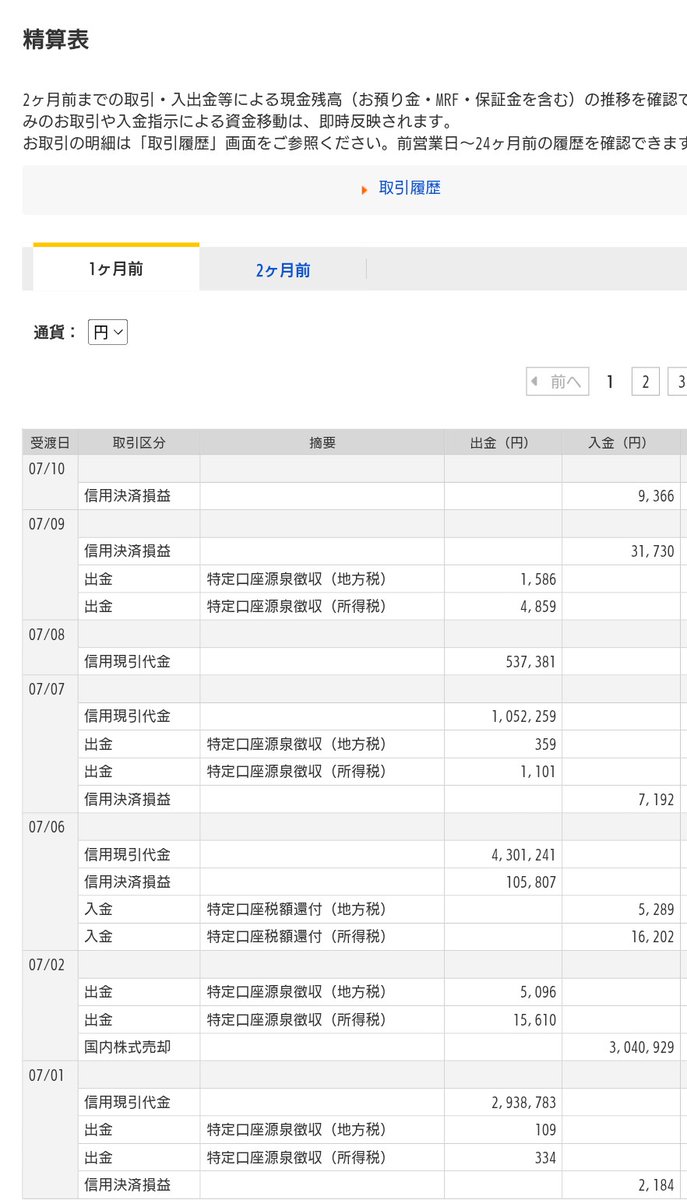Click the withdrawal amount 109
The height and width of the screenshot is (1200, 687).
point(545,1131)
